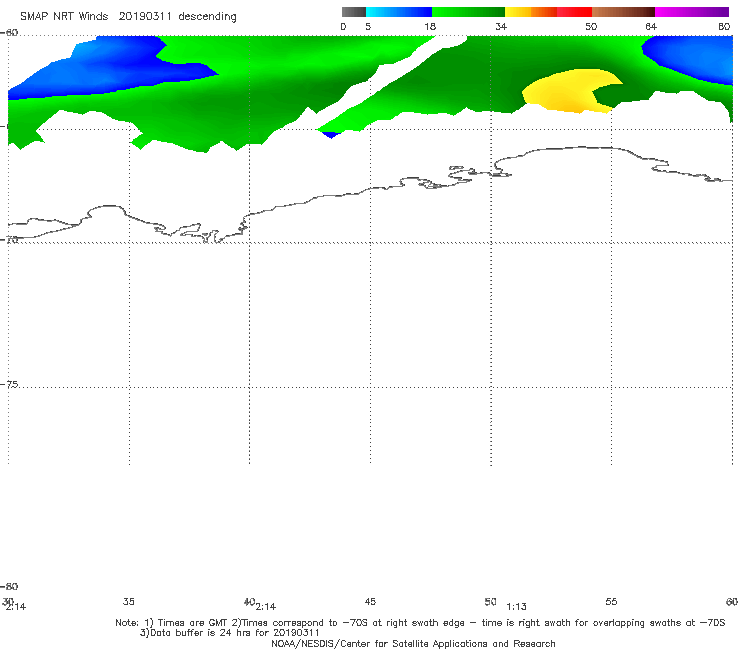Click the color bar label '5'
740x650 pixels.
[x=368, y=27]
